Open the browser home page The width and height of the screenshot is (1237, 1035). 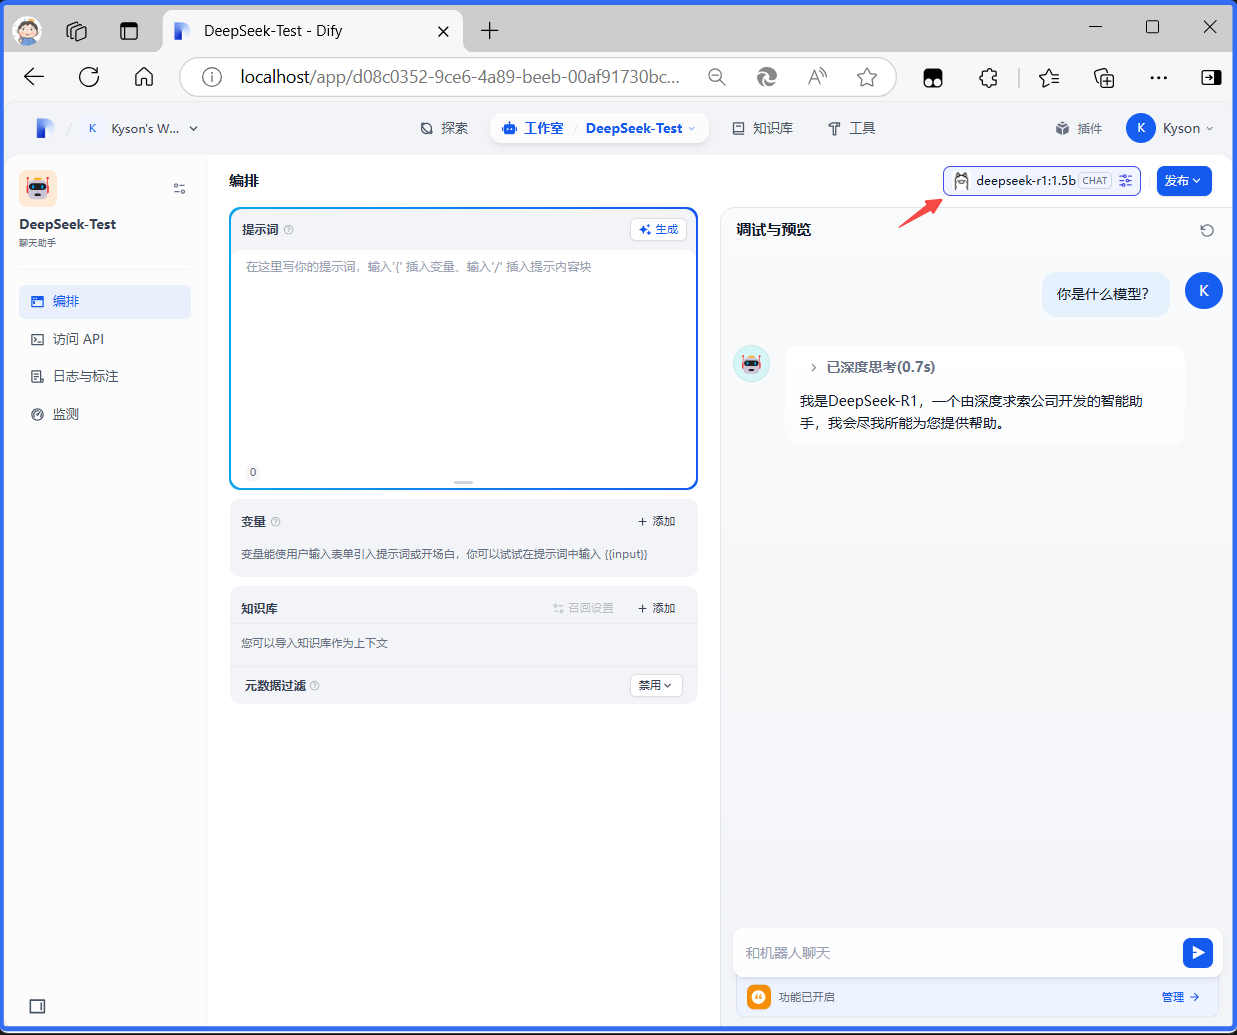click(x=144, y=77)
